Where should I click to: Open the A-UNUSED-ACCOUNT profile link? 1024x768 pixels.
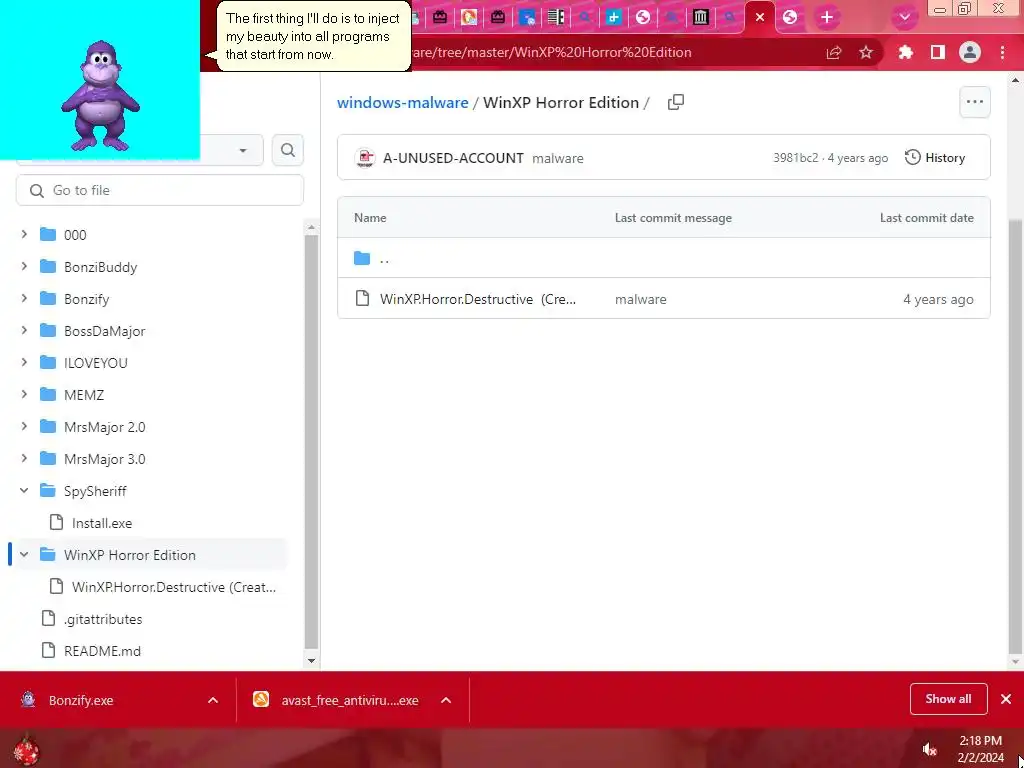coord(453,158)
